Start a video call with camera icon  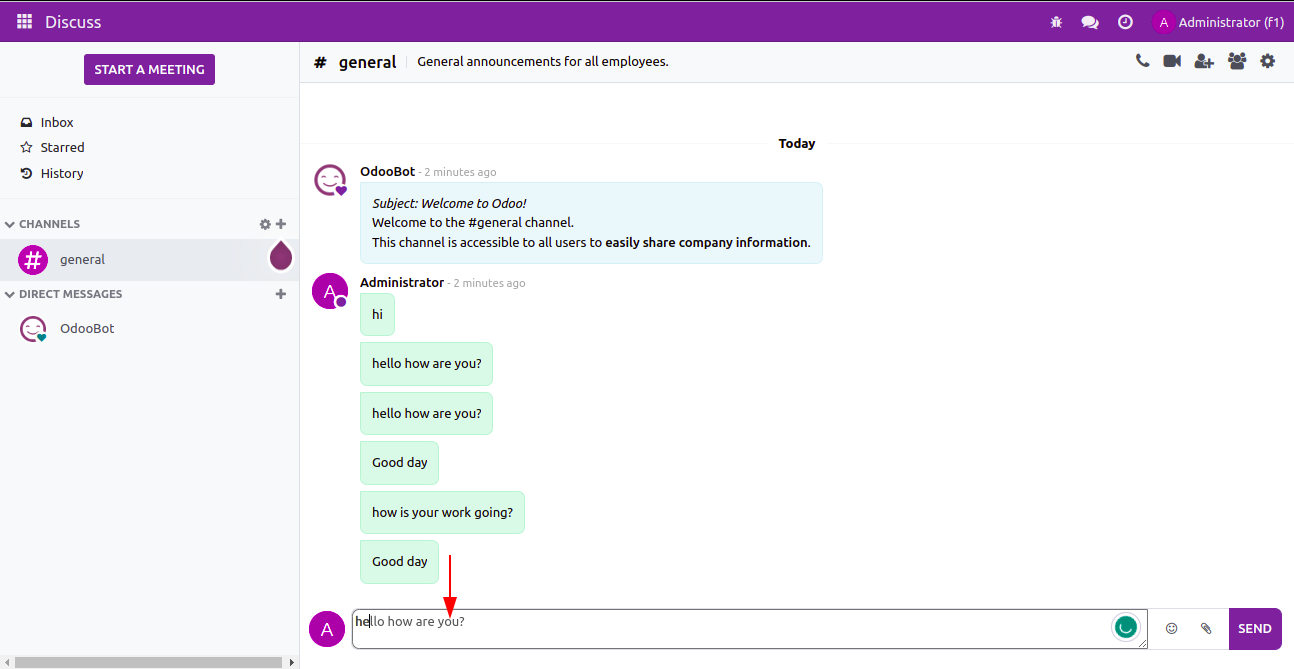[x=1172, y=61]
